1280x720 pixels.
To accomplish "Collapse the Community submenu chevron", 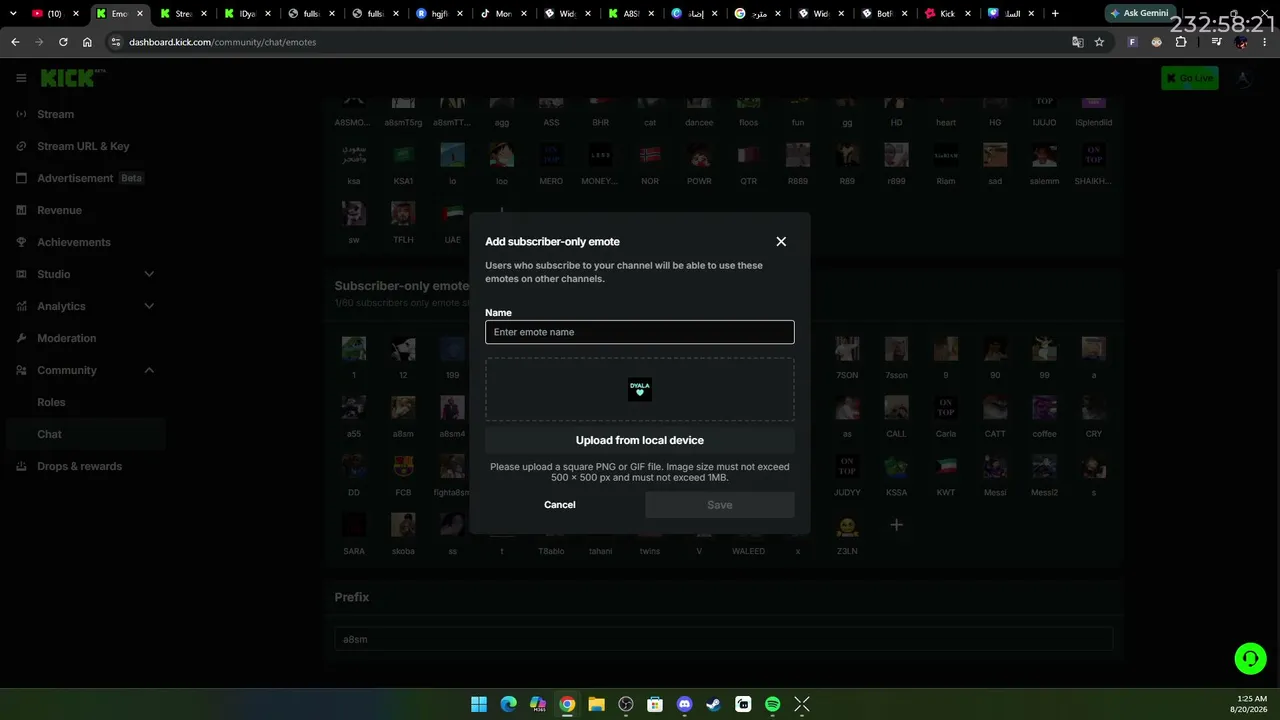I will pyautogui.click(x=149, y=370).
